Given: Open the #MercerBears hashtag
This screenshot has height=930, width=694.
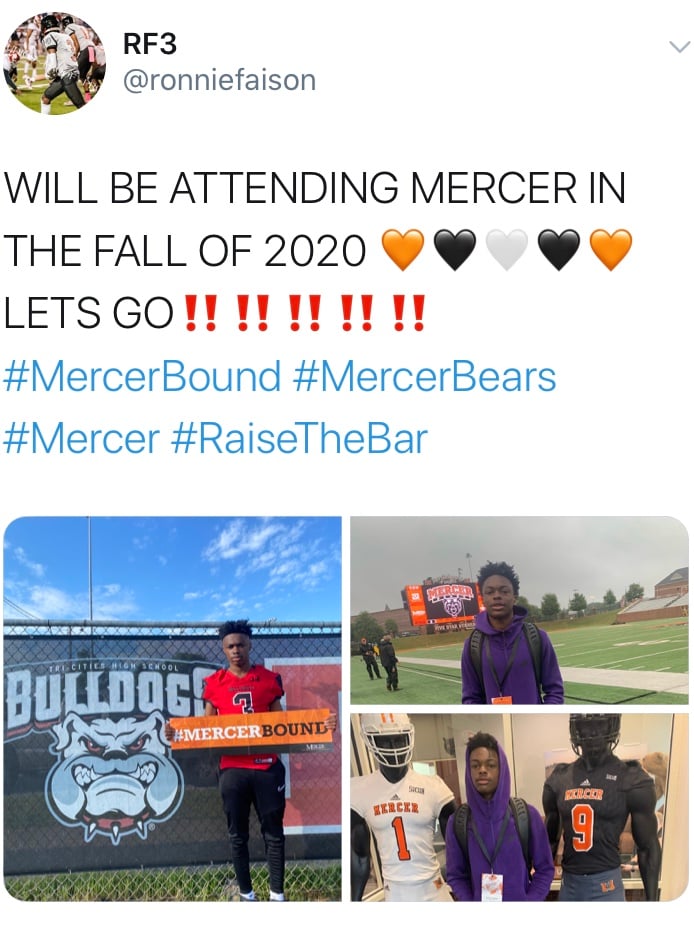Looking at the screenshot, I should [x=425, y=377].
